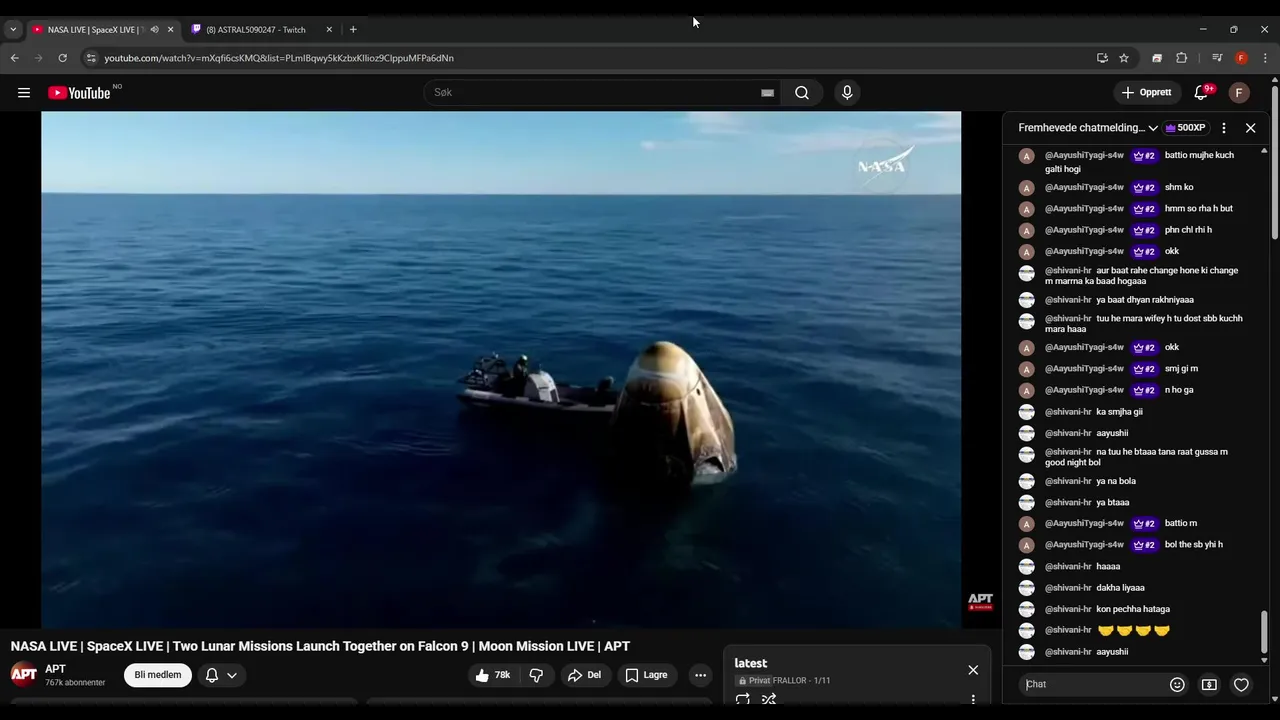Click the address bar URL
The image size is (1280, 720).
[279, 58]
